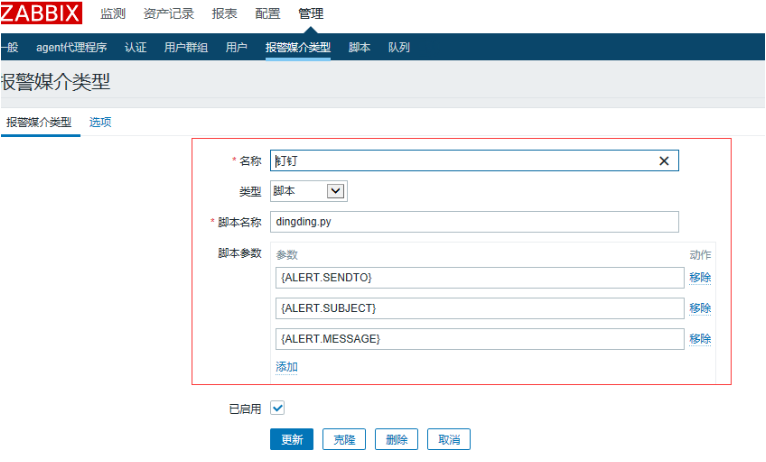Switch to the 选项 tab

[100, 122]
